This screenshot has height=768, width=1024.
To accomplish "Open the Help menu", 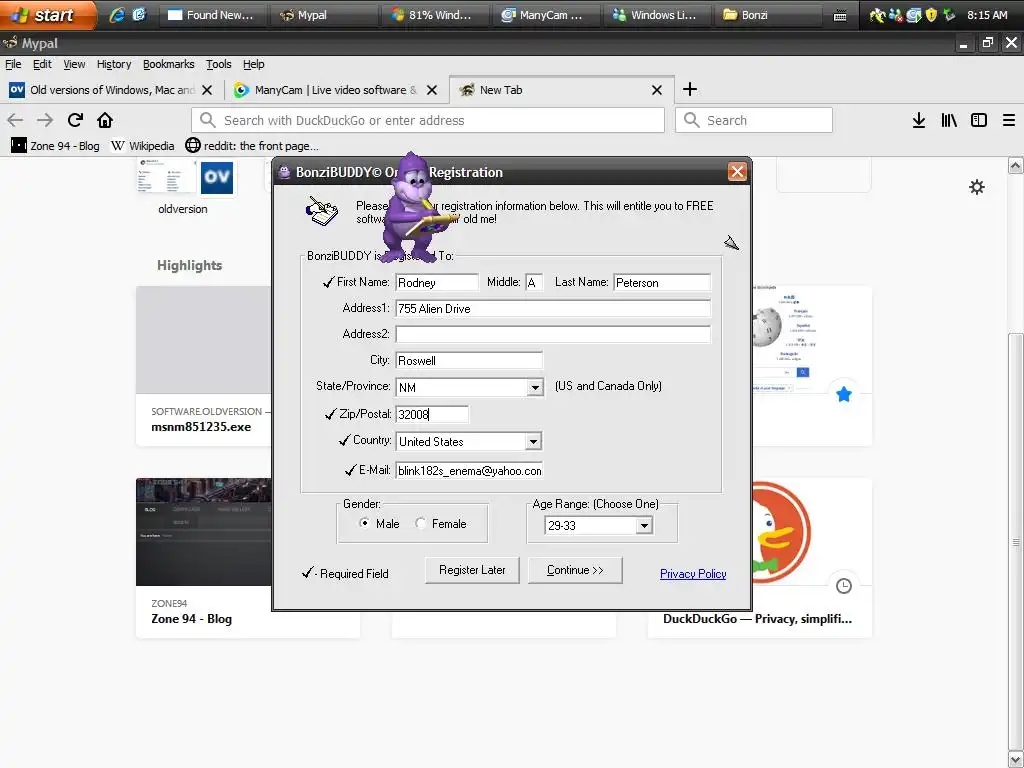I will [x=253, y=64].
